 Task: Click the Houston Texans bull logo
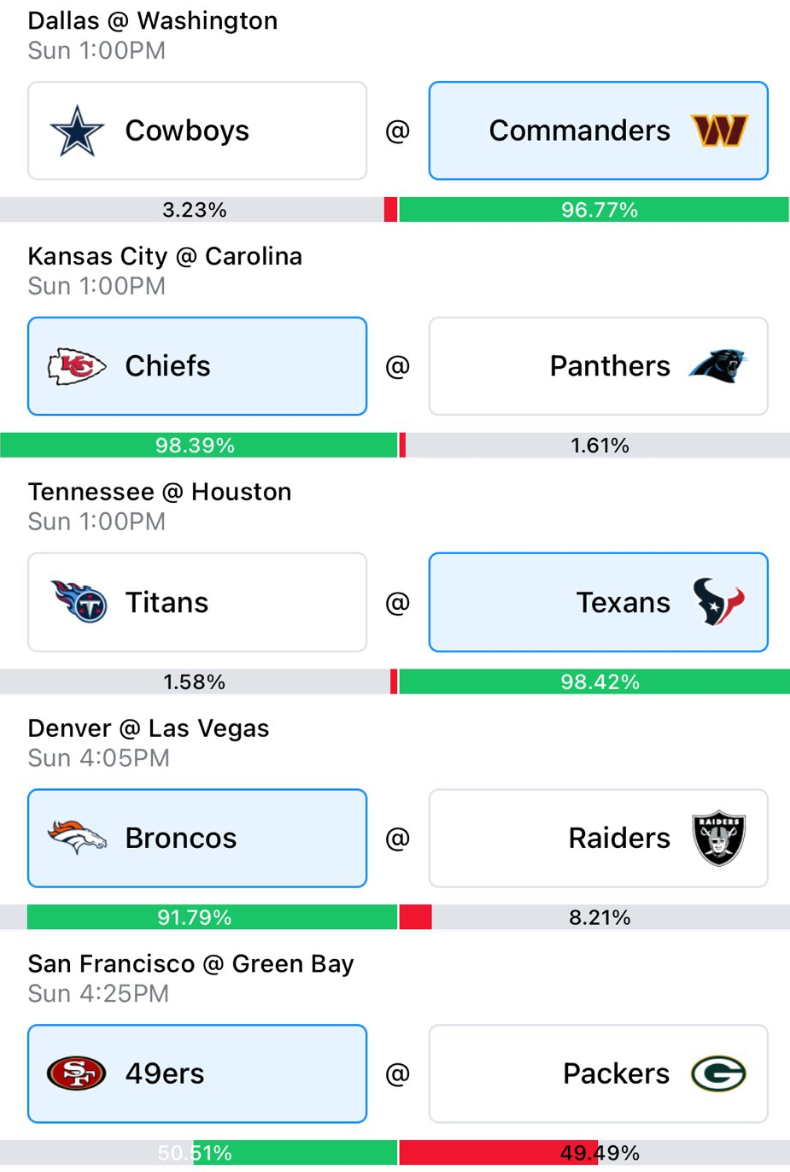click(x=719, y=602)
